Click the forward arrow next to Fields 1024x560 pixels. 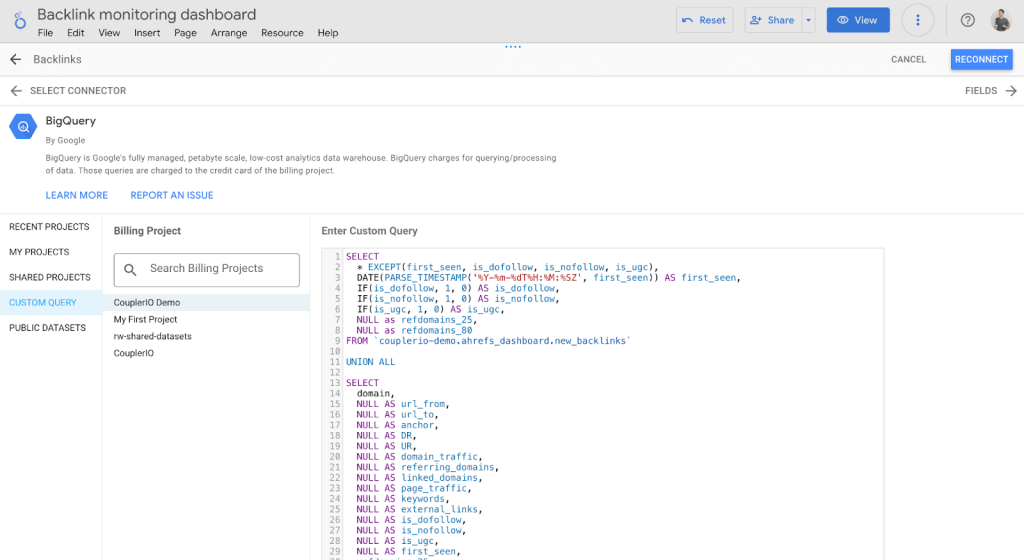[x=1011, y=91]
